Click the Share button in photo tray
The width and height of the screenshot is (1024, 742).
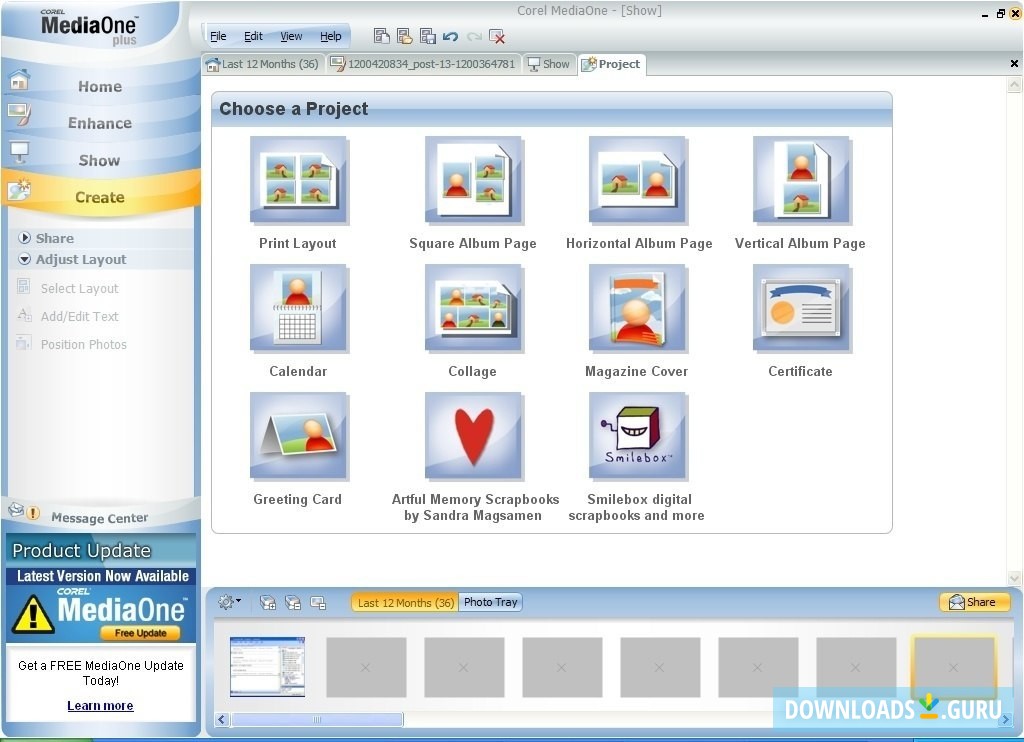974,602
